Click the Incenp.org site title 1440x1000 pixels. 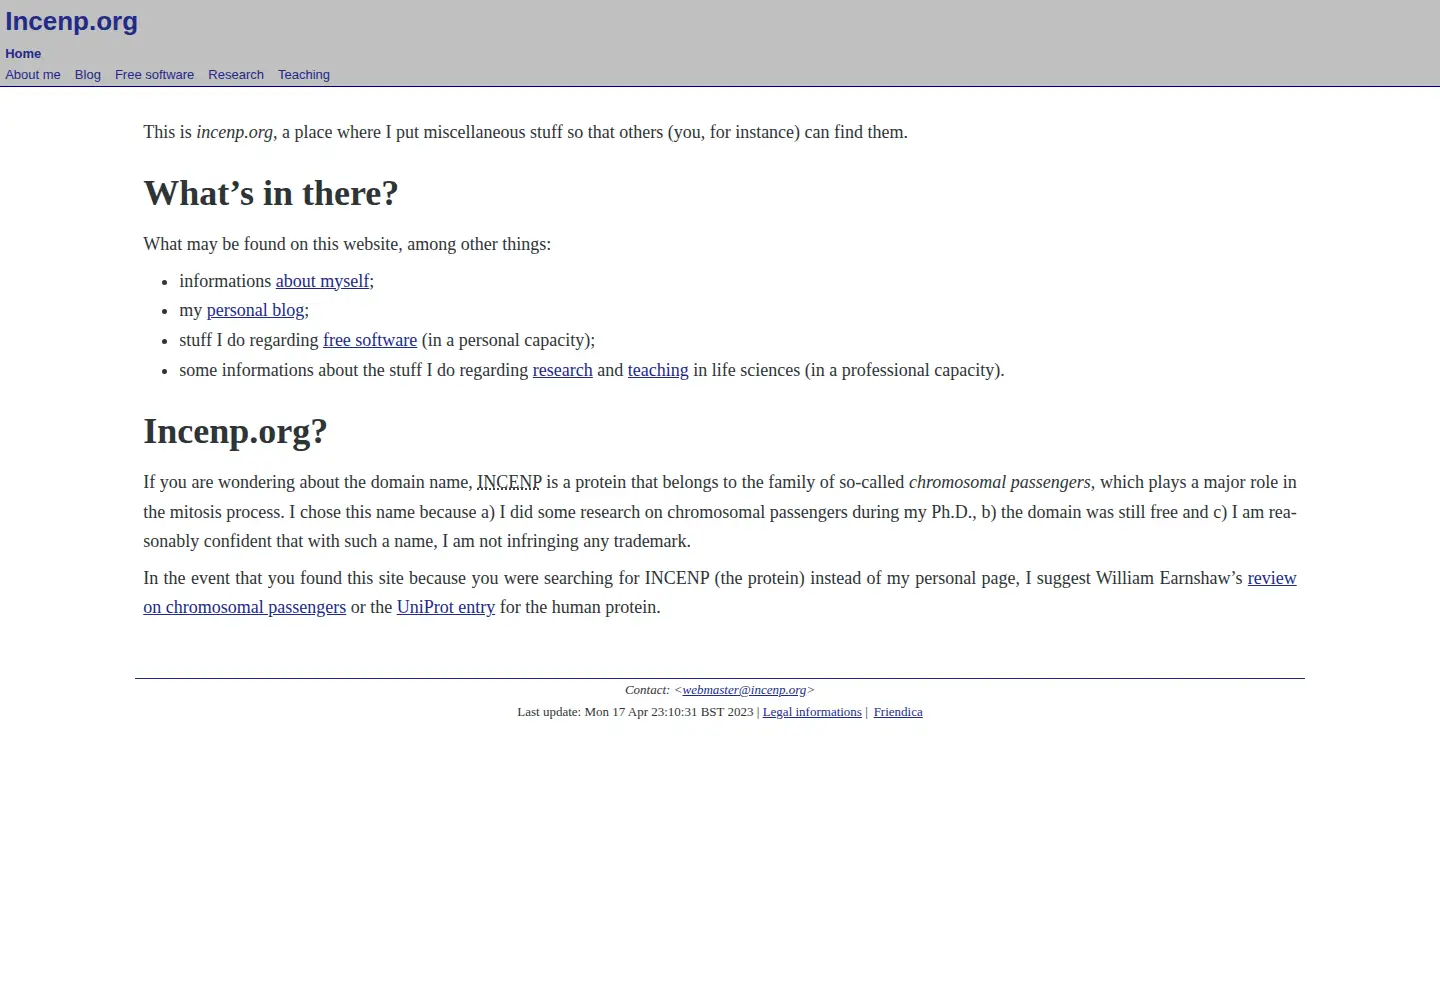click(x=71, y=21)
